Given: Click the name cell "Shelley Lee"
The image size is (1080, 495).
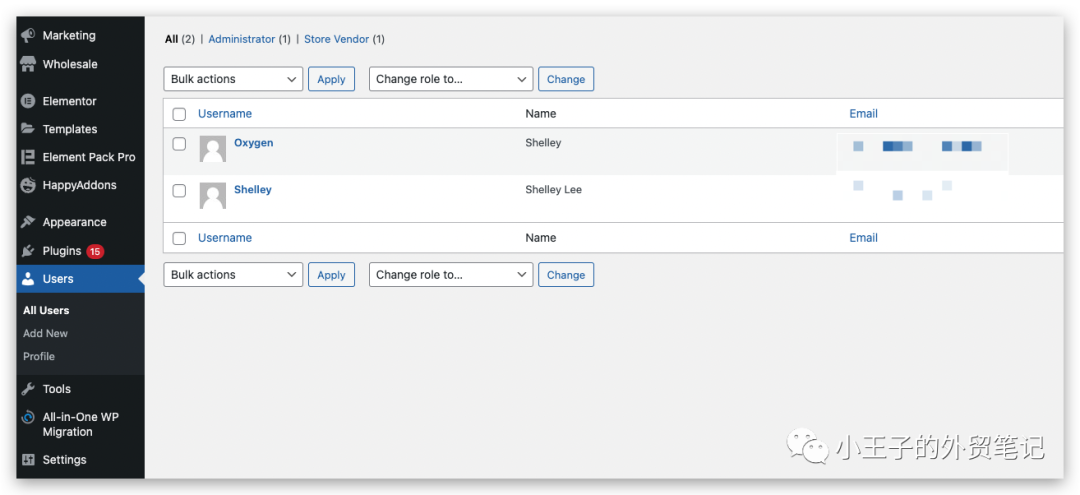Looking at the screenshot, I should click(x=553, y=189).
